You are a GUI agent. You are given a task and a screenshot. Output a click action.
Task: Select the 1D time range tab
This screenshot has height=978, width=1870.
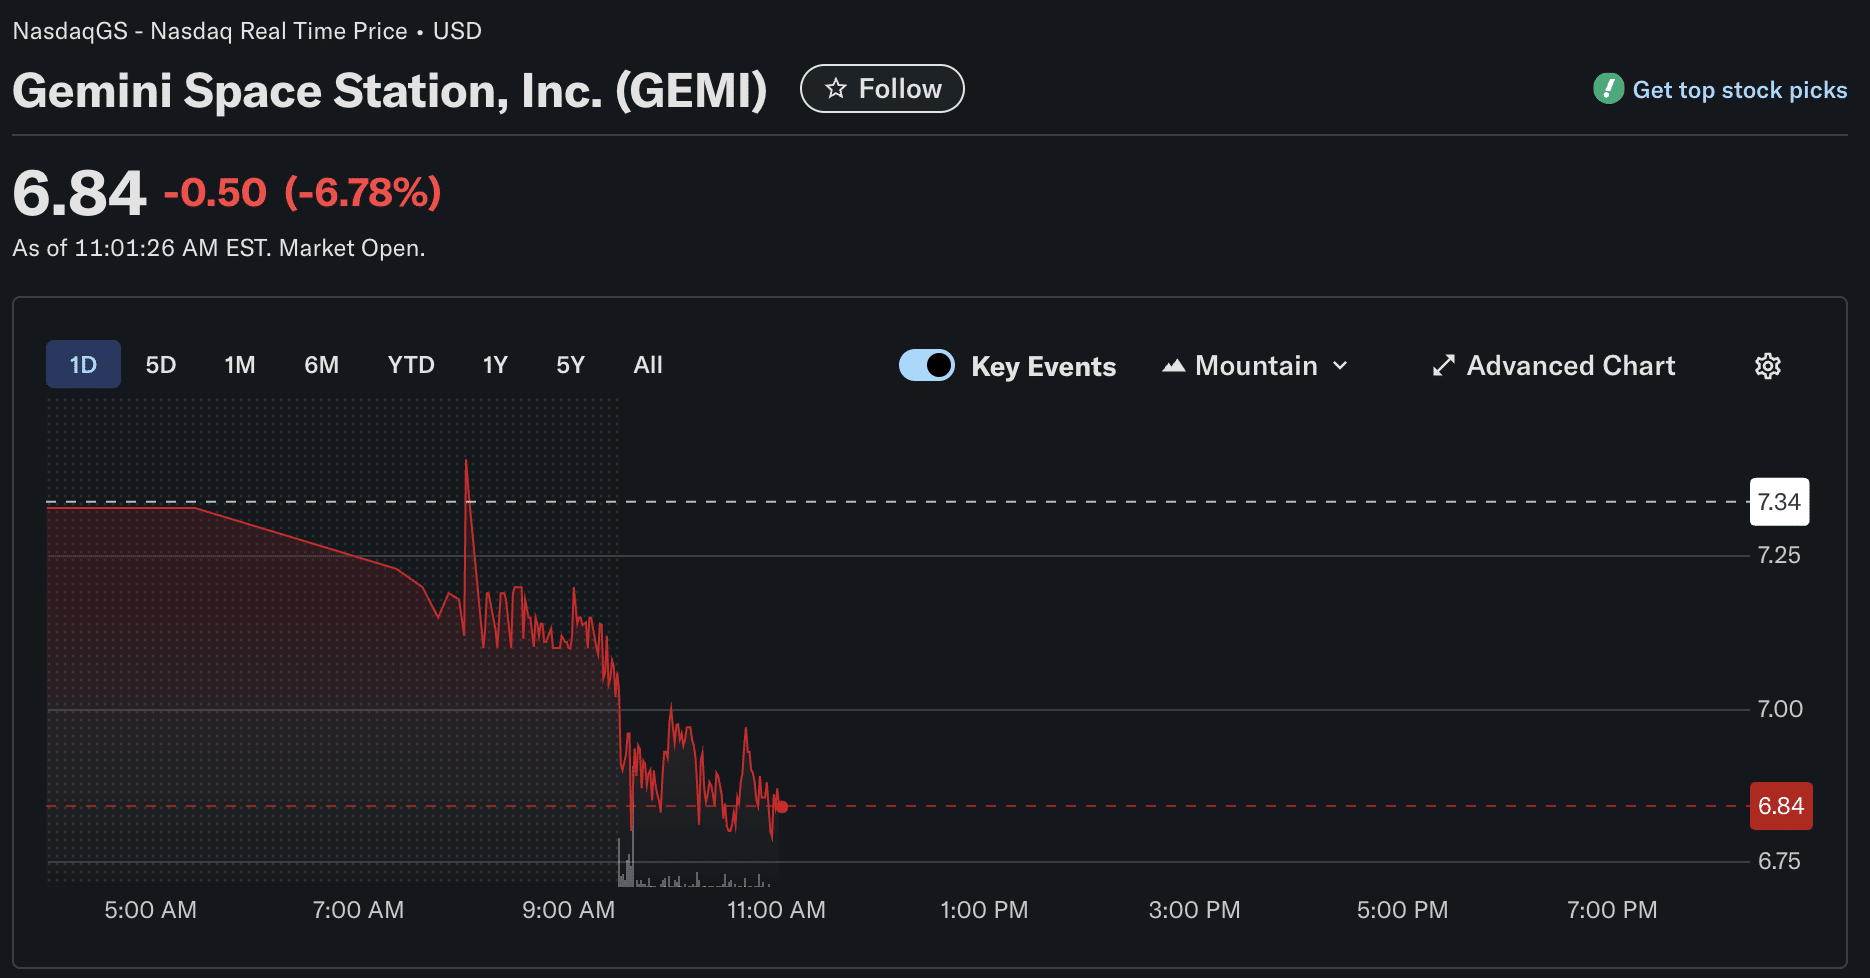tap(83, 365)
